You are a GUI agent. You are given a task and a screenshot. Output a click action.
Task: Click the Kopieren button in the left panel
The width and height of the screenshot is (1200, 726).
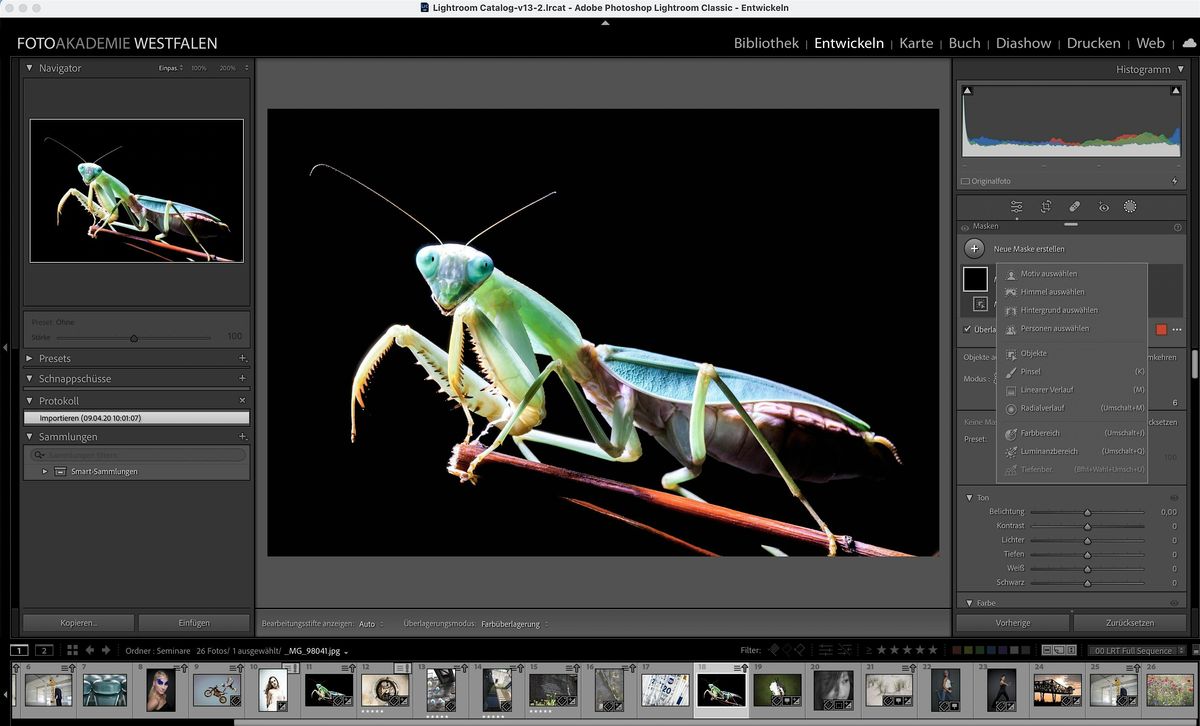pos(78,622)
